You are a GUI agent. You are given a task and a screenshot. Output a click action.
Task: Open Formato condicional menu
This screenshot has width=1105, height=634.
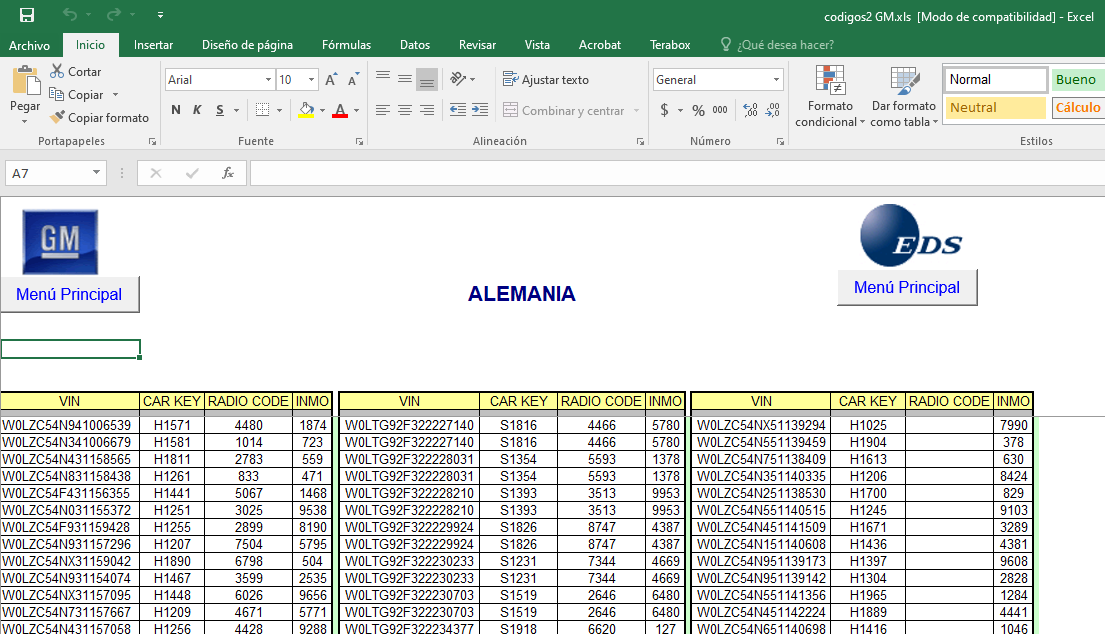coord(830,98)
